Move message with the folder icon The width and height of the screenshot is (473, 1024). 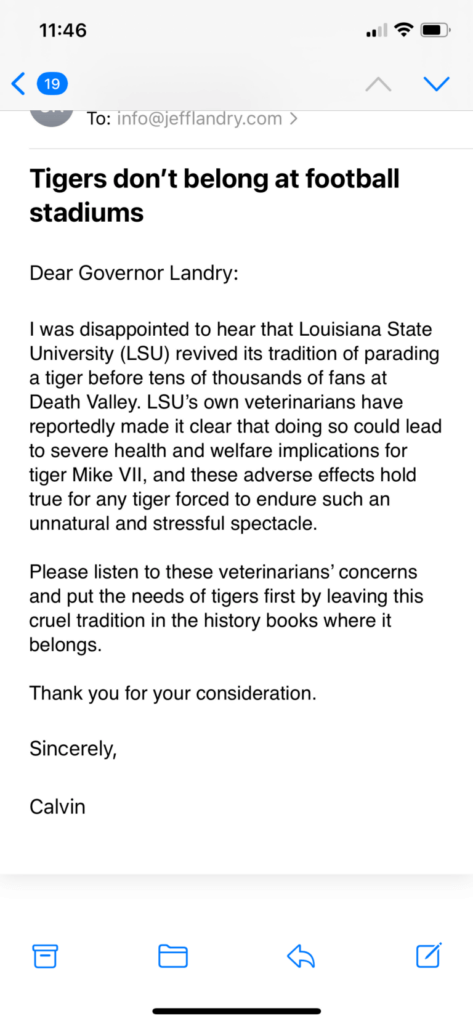click(x=173, y=956)
